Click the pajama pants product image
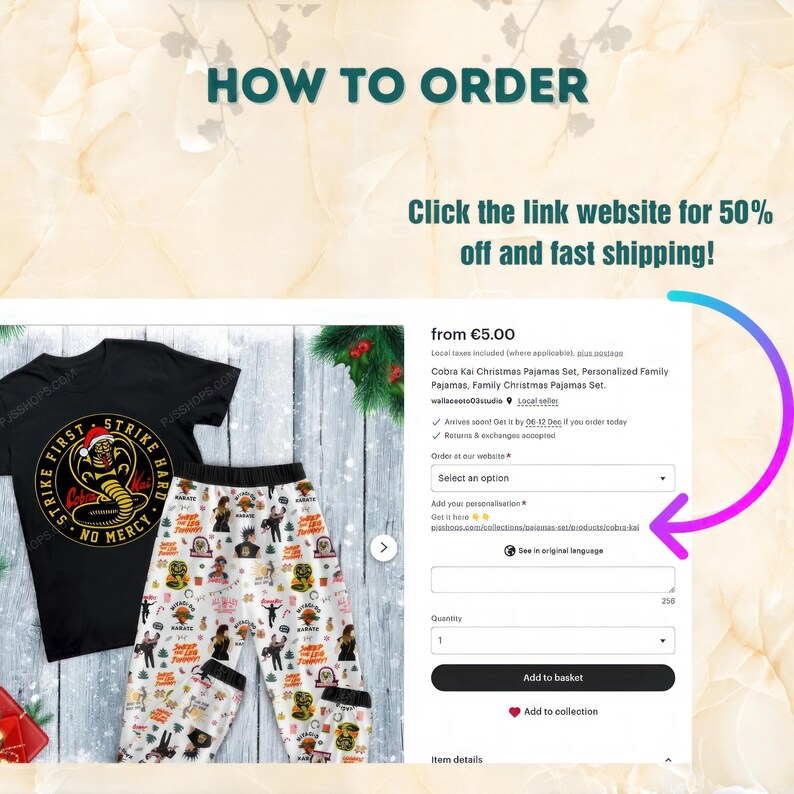The height and width of the screenshot is (794, 794). pyautogui.click(x=248, y=610)
